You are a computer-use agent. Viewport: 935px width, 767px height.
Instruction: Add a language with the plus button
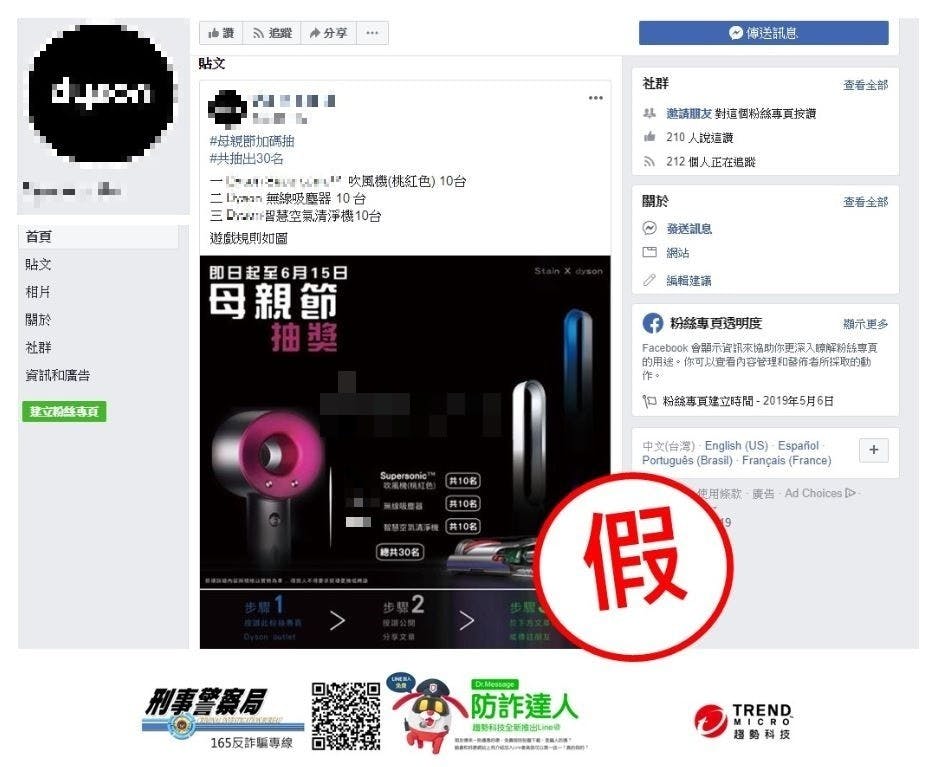click(x=874, y=450)
